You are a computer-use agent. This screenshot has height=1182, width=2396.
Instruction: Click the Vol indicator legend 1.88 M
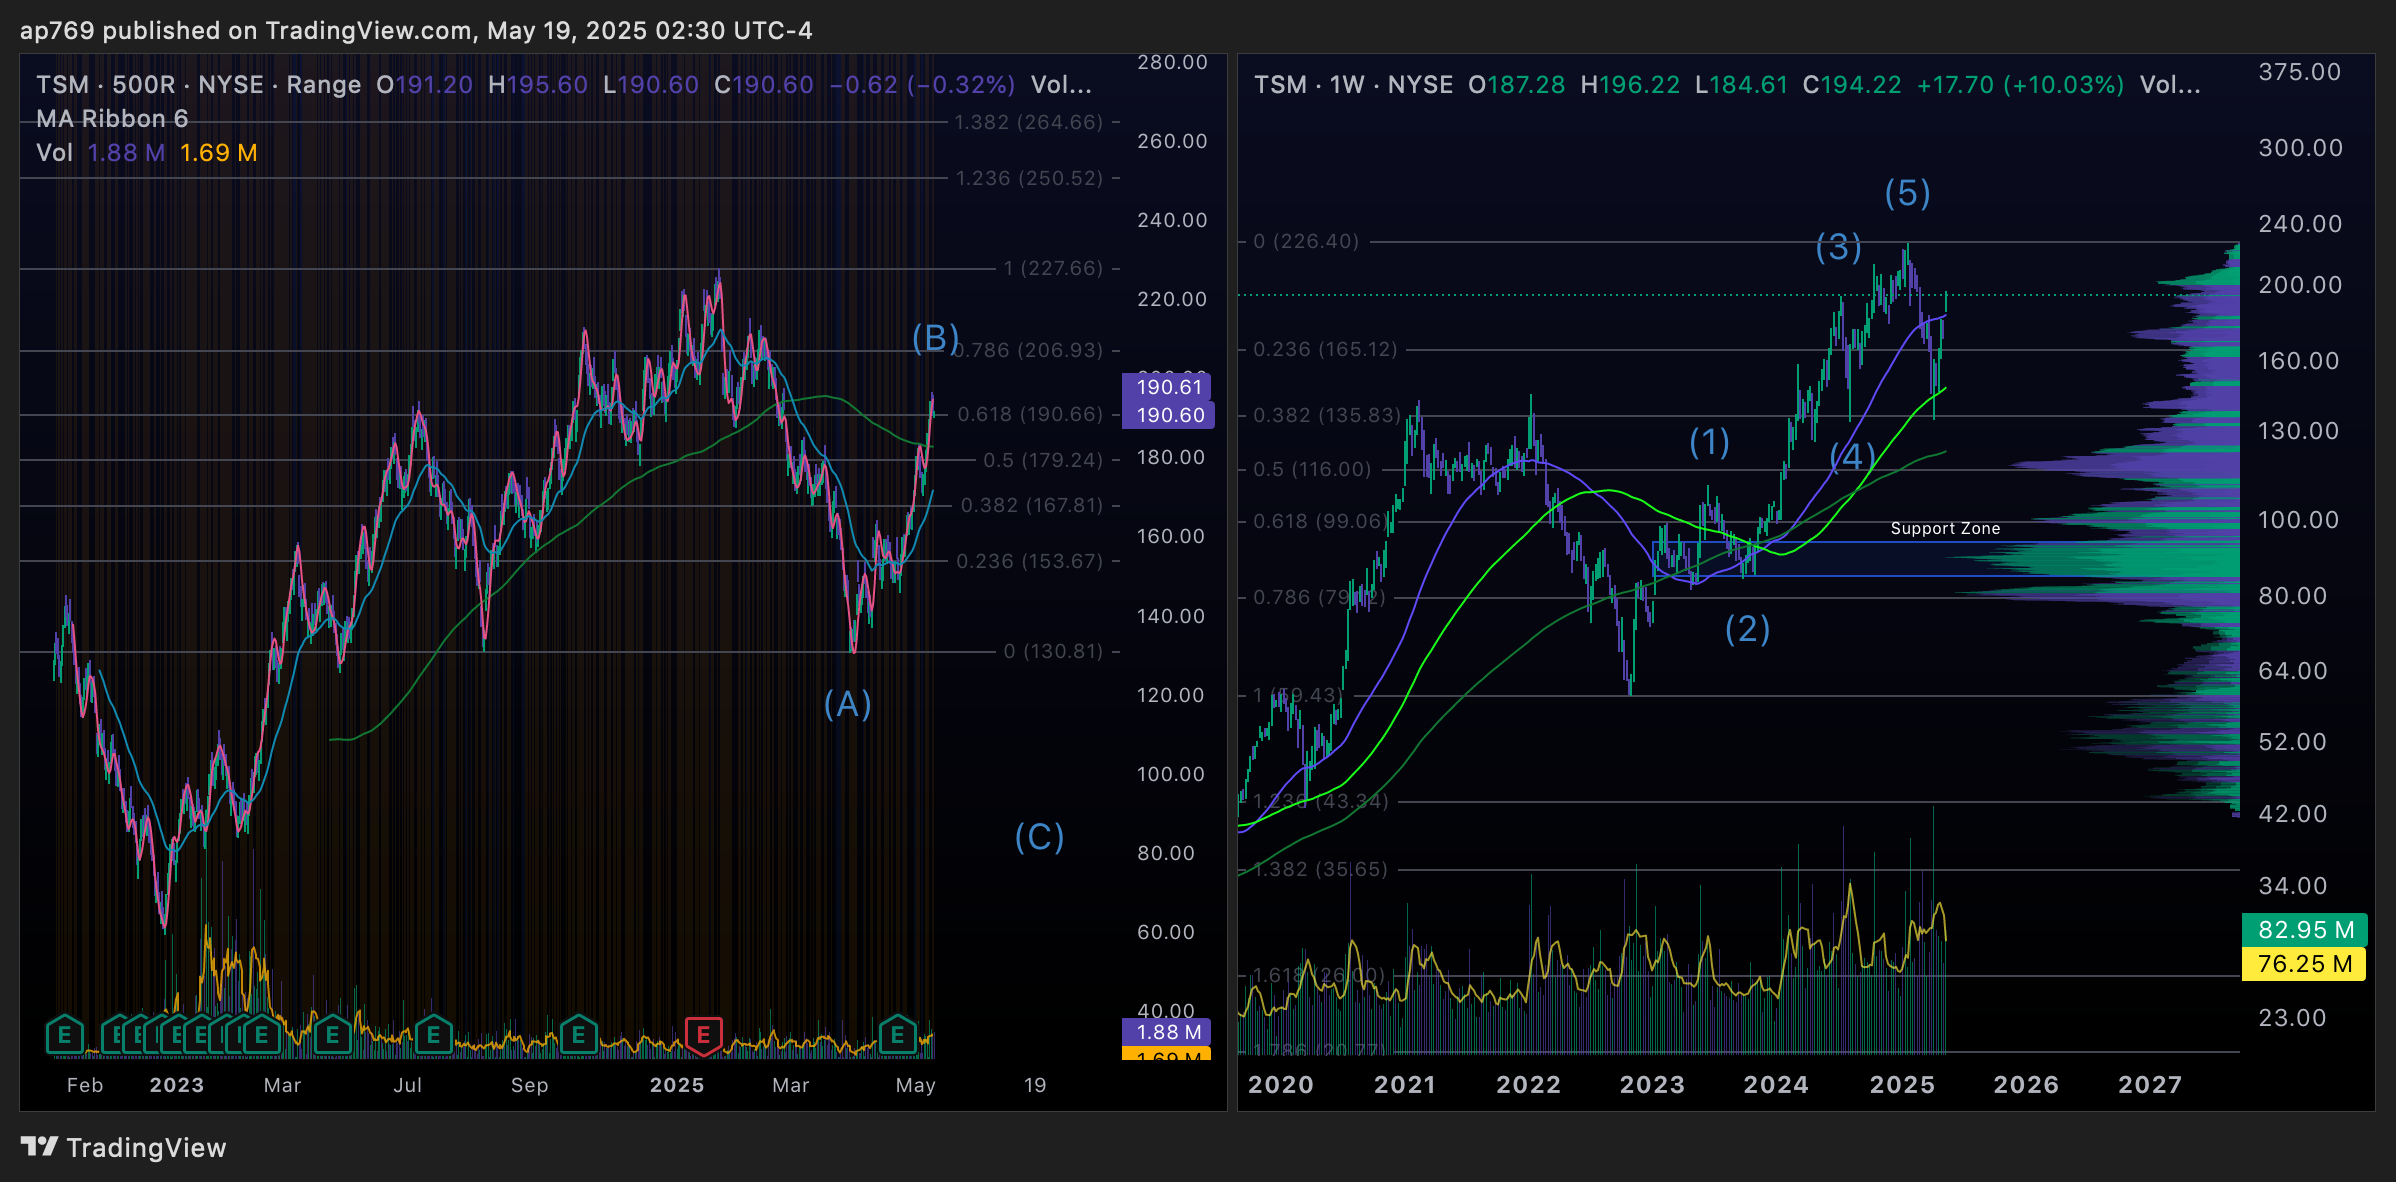point(126,153)
